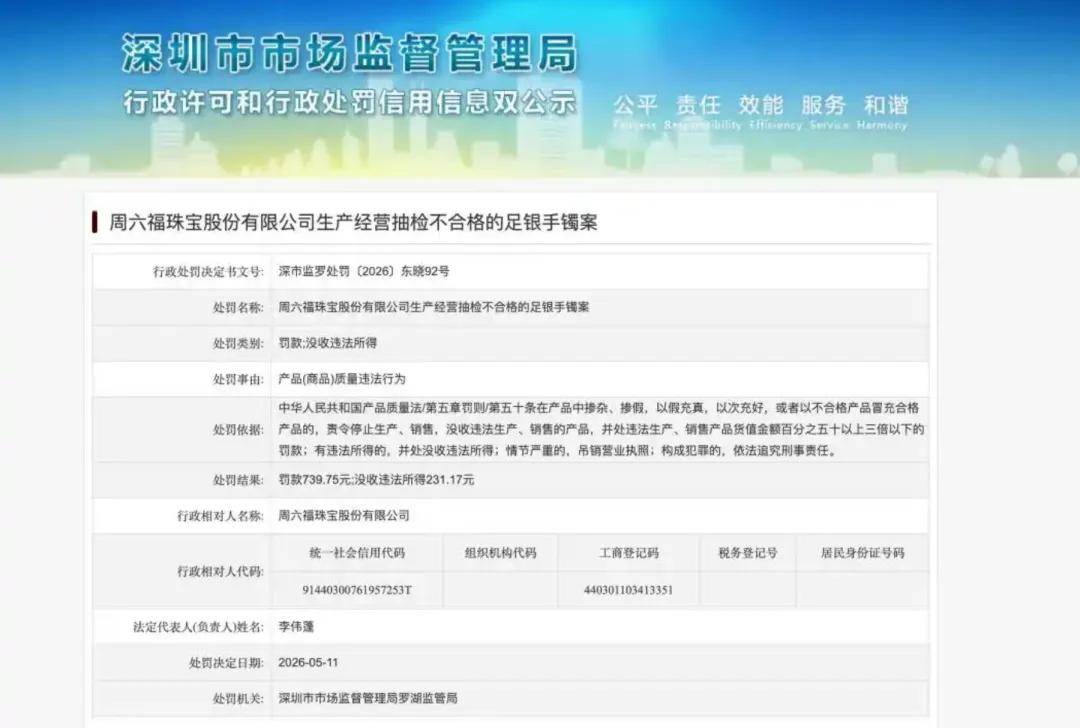Click the party name value 周六福珠宝股份有限公司
Viewport: 1080px width, 728px height.
point(344,515)
